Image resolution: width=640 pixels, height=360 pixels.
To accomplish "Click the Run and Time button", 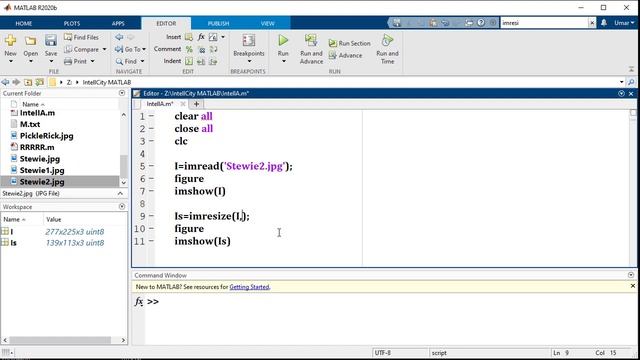I will pyautogui.click(x=387, y=49).
